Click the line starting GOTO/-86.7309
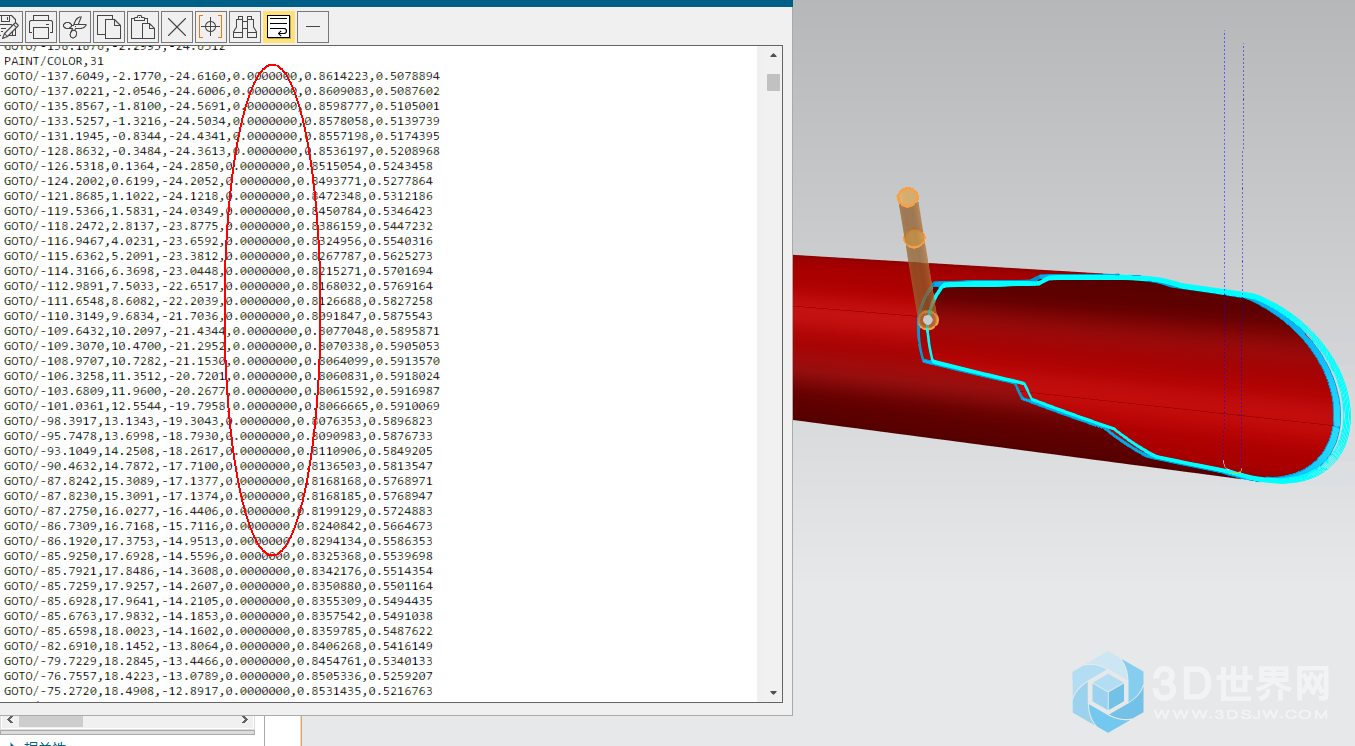 [x=219, y=526]
